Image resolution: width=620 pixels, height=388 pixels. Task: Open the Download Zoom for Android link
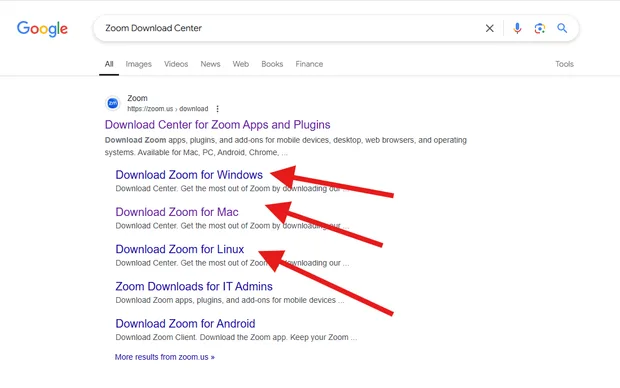coord(185,324)
